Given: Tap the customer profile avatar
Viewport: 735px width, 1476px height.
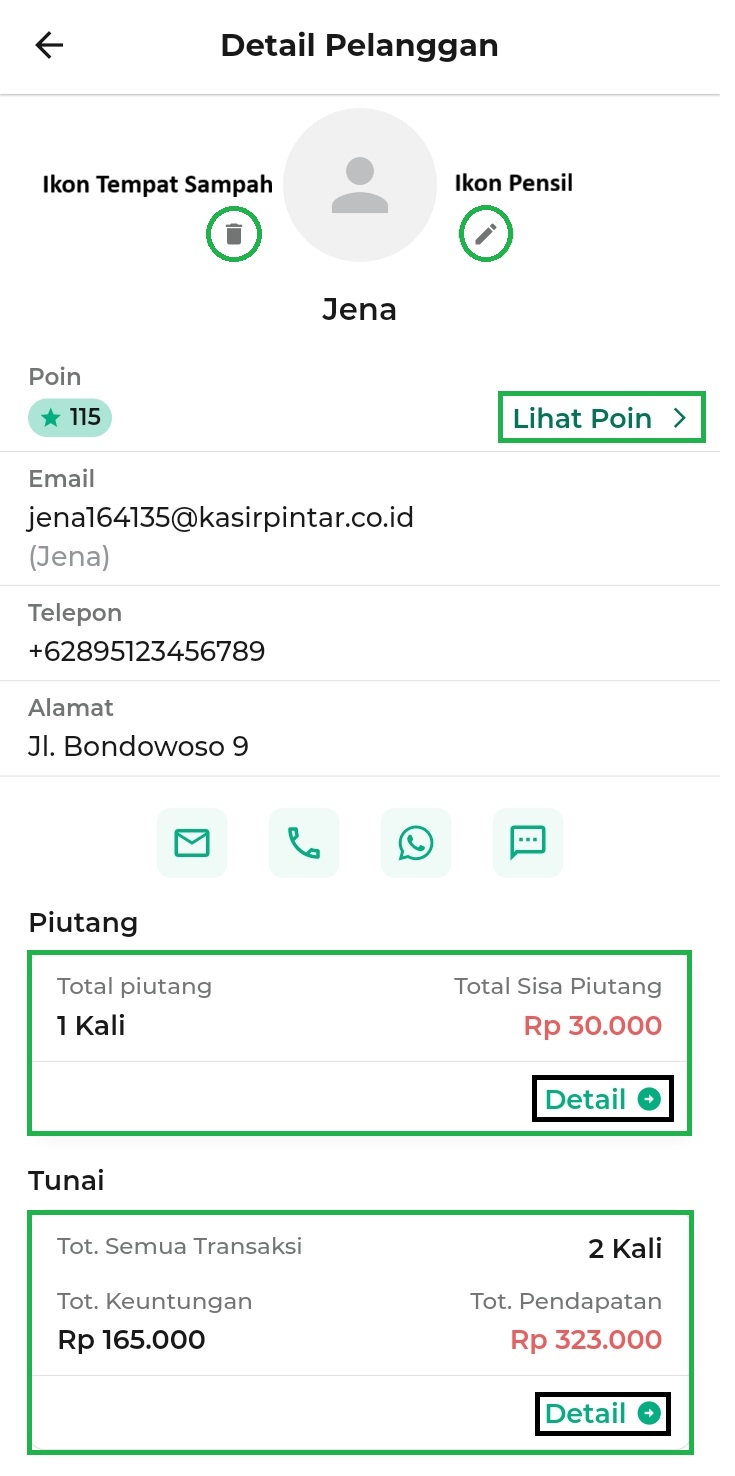Looking at the screenshot, I should (x=360, y=185).
